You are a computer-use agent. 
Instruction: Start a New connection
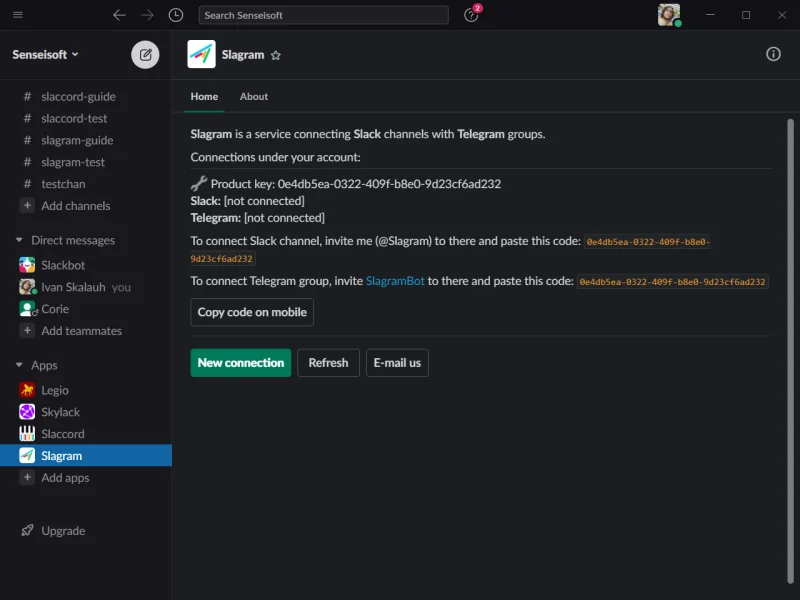[241, 363]
